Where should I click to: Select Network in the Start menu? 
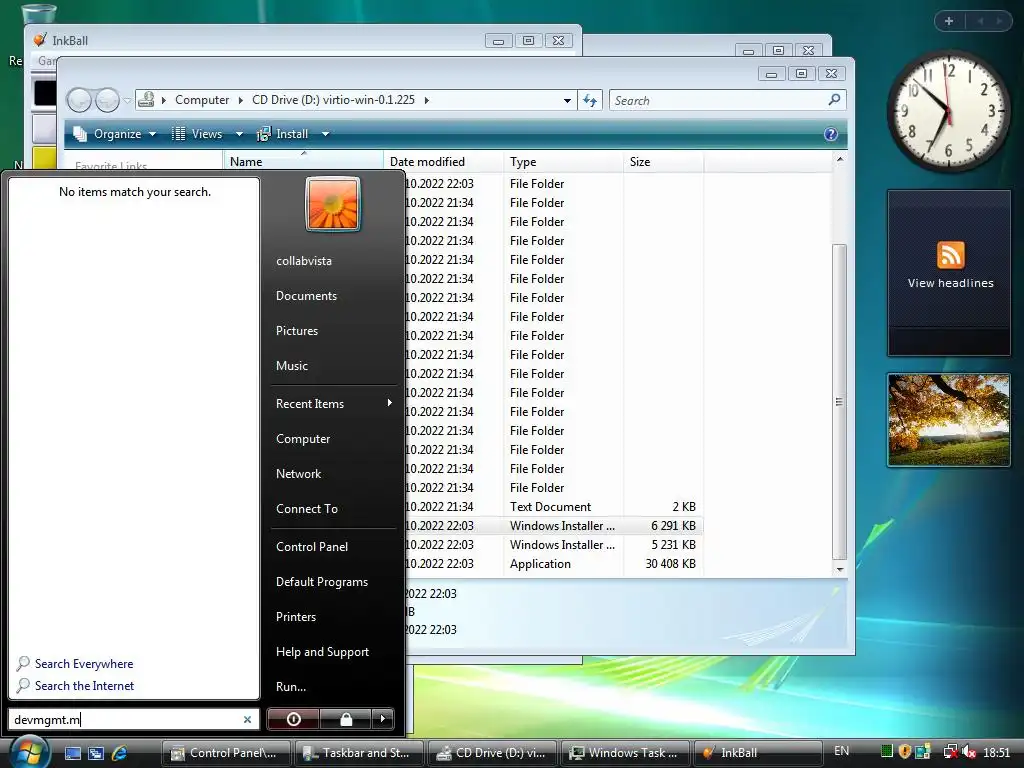(x=298, y=473)
